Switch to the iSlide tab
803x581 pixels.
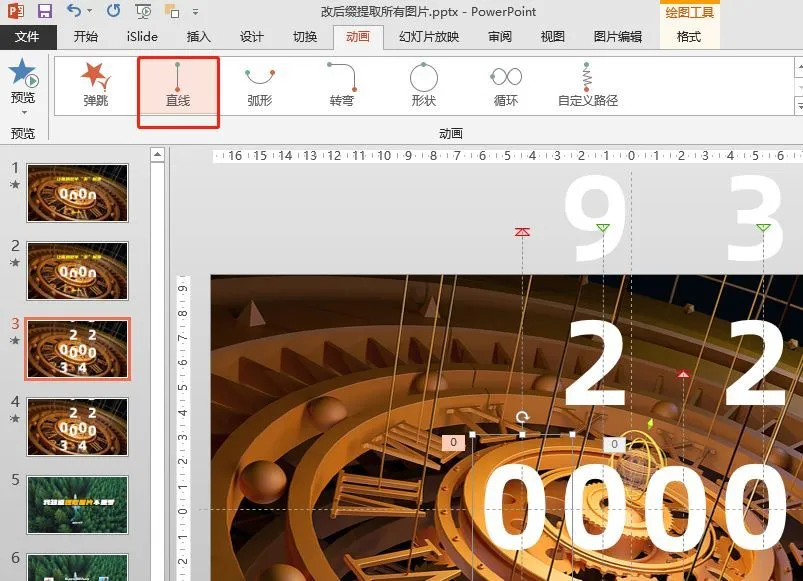[142, 36]
